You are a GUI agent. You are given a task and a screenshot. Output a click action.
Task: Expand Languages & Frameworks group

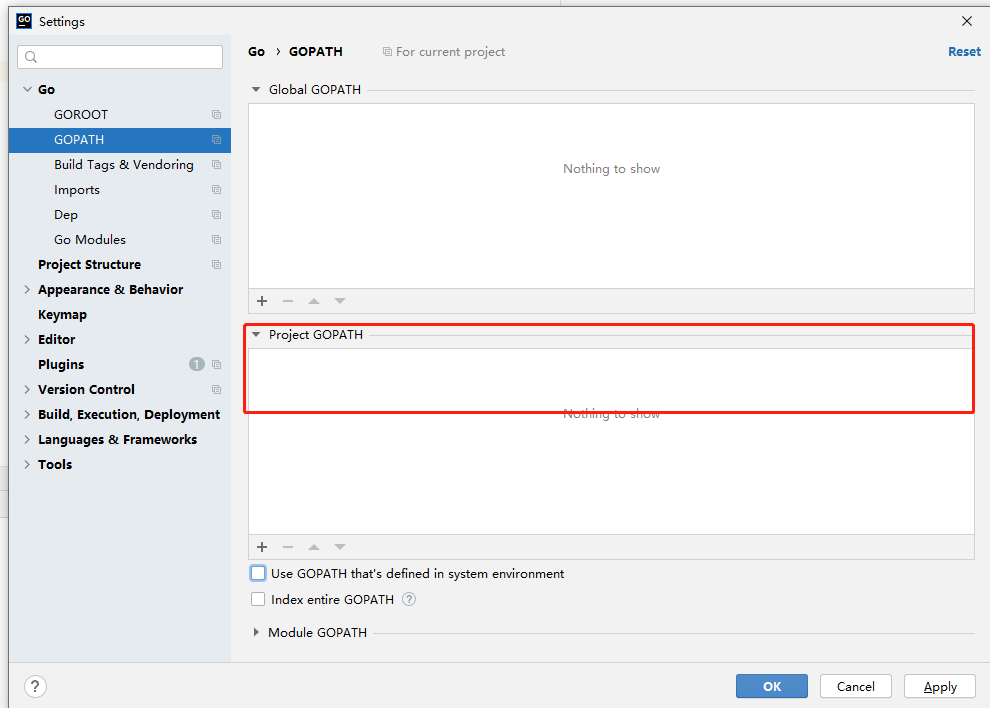27,440
